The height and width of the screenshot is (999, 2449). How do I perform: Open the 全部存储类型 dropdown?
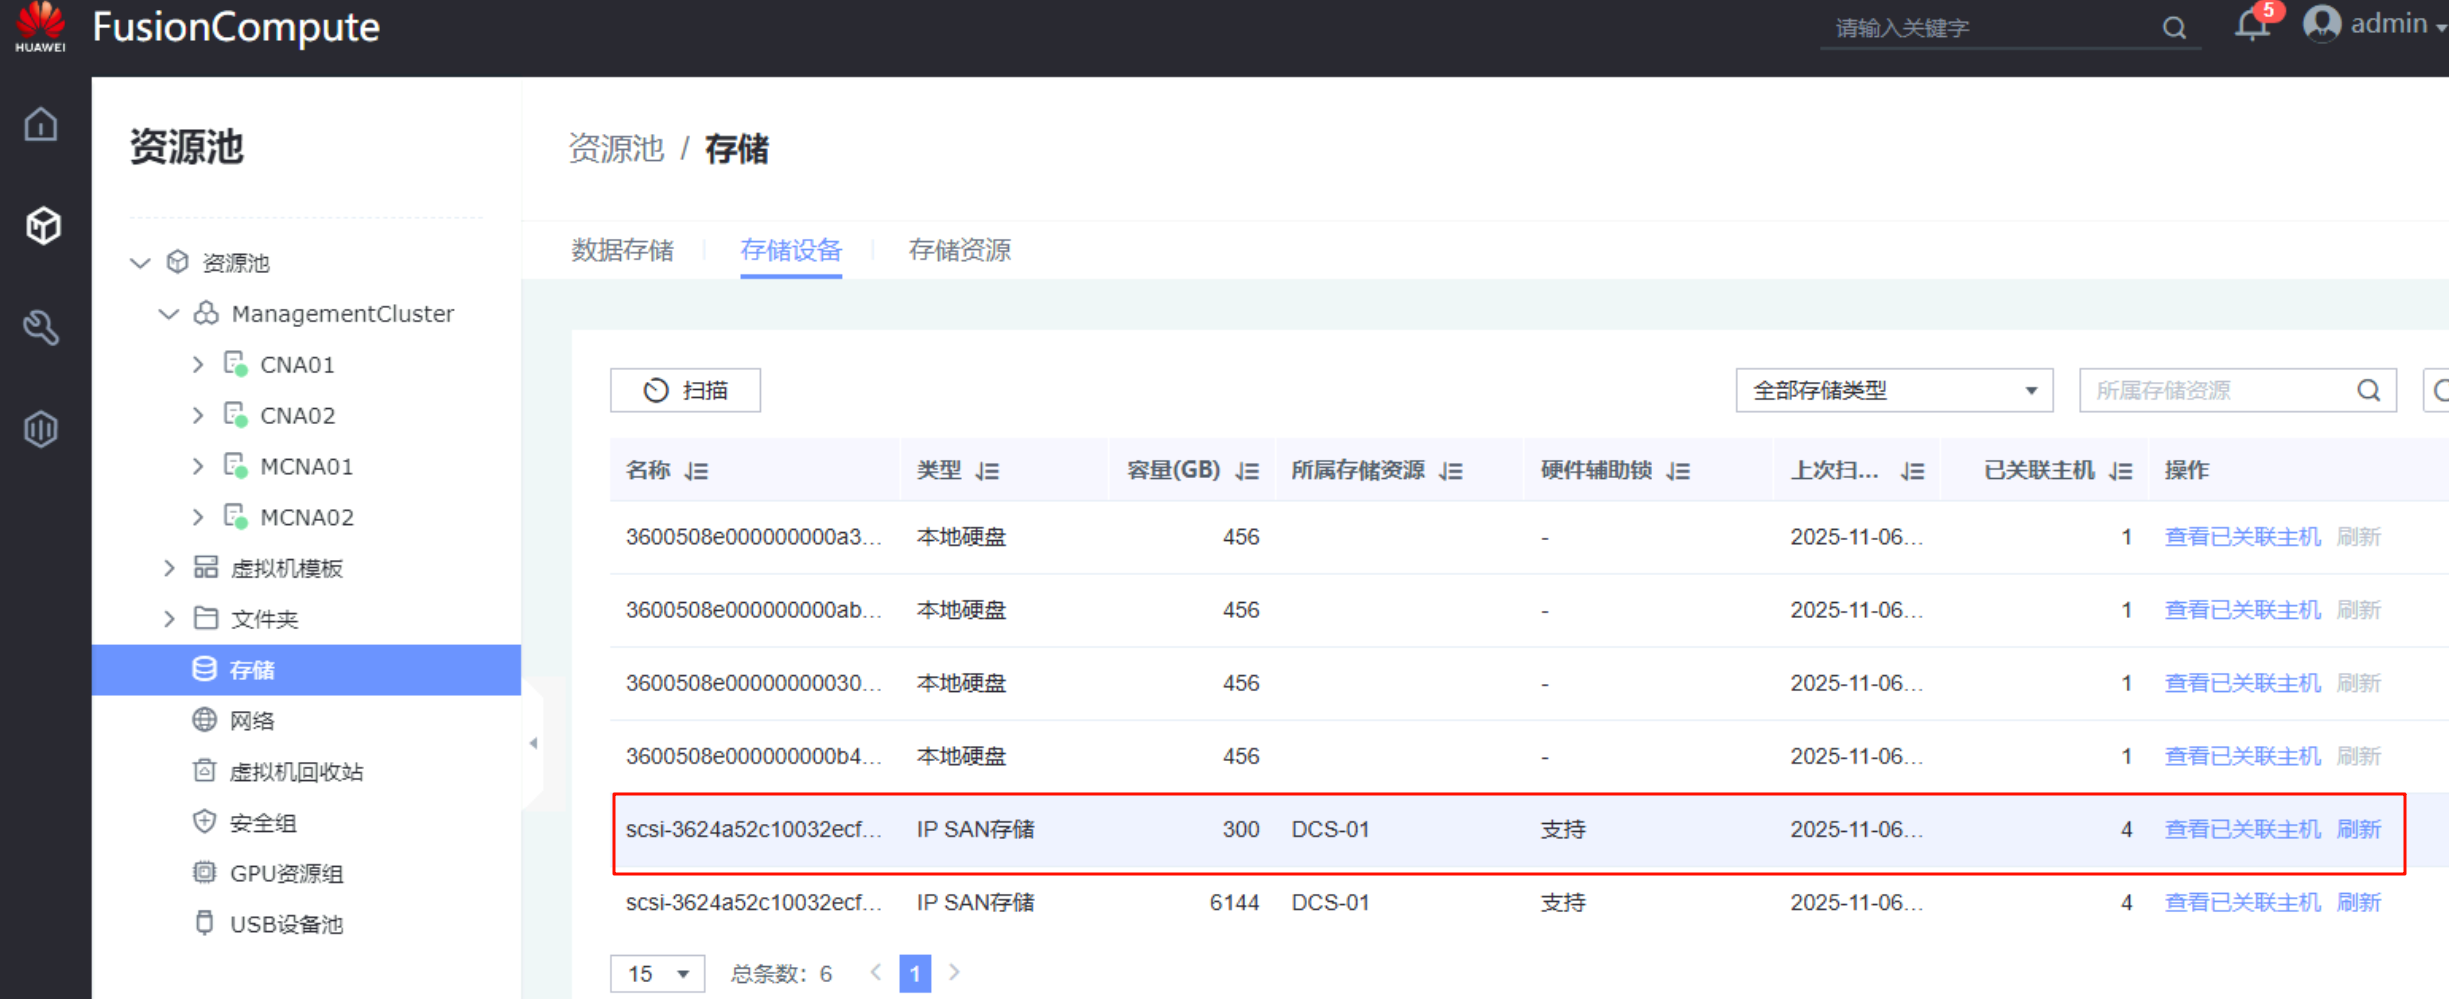(1893, 390)
